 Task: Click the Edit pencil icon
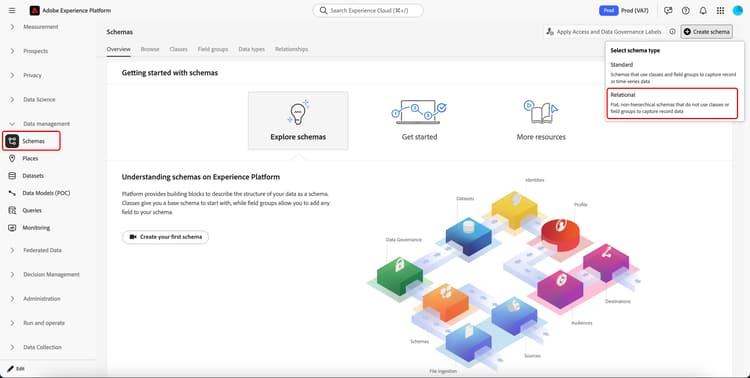click(10, 369)
